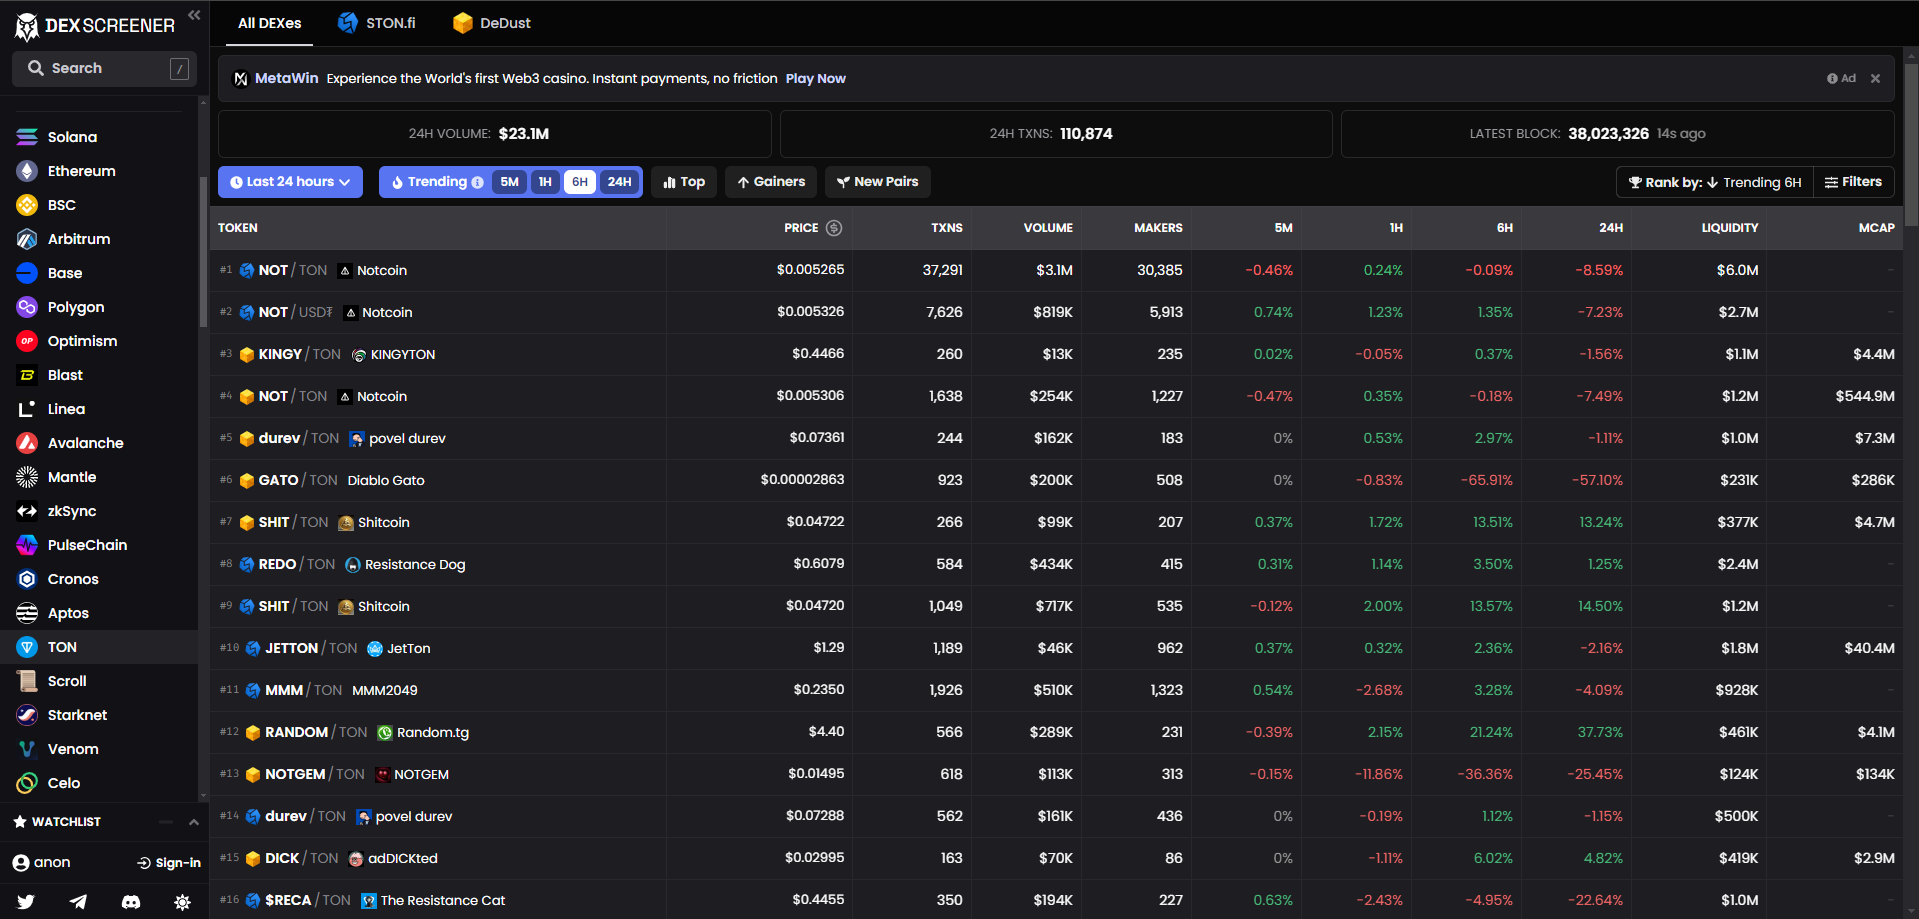Click the BSC chain icon
The width and height of the screenshot is (1919, 919).
[27, 205]
